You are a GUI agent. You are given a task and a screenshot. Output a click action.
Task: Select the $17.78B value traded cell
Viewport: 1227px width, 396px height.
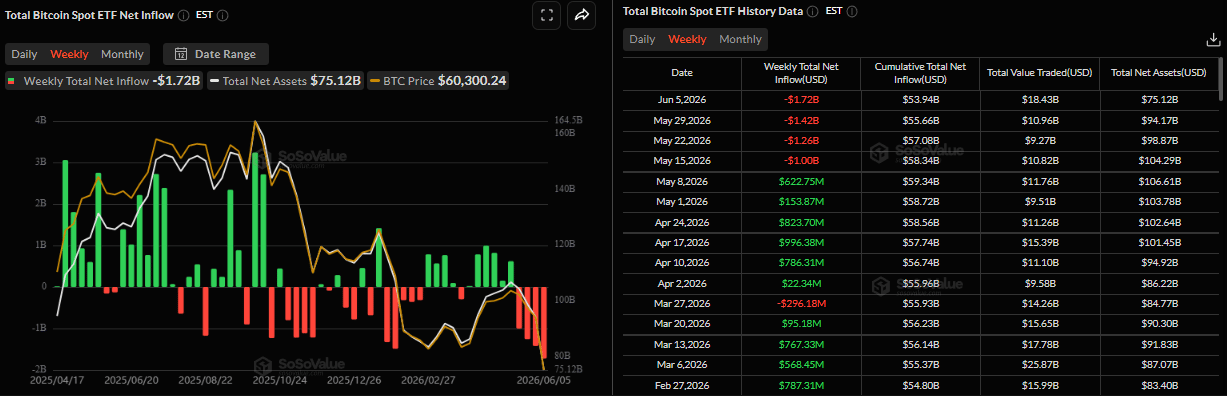1039,345
